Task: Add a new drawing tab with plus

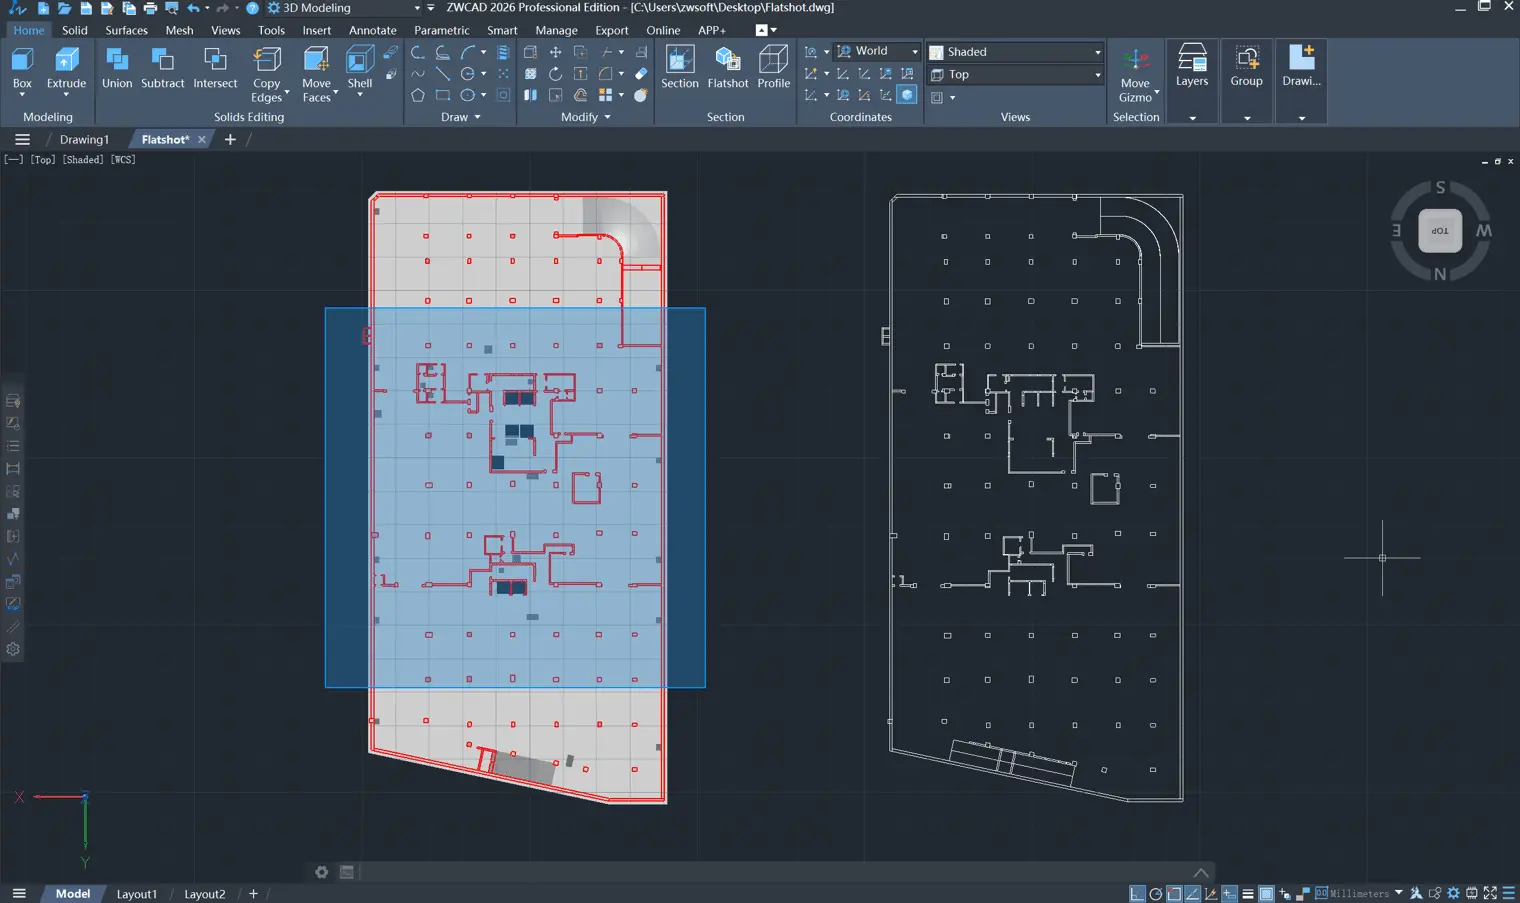Action: click(x=230, y=140)
